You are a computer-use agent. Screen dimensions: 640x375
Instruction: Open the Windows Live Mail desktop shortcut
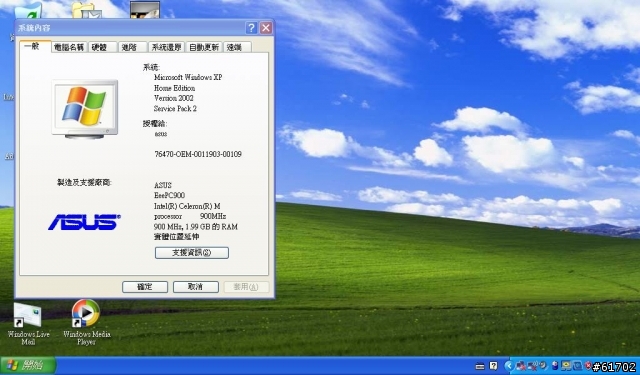pyautogui.click(x=28, y=324)
